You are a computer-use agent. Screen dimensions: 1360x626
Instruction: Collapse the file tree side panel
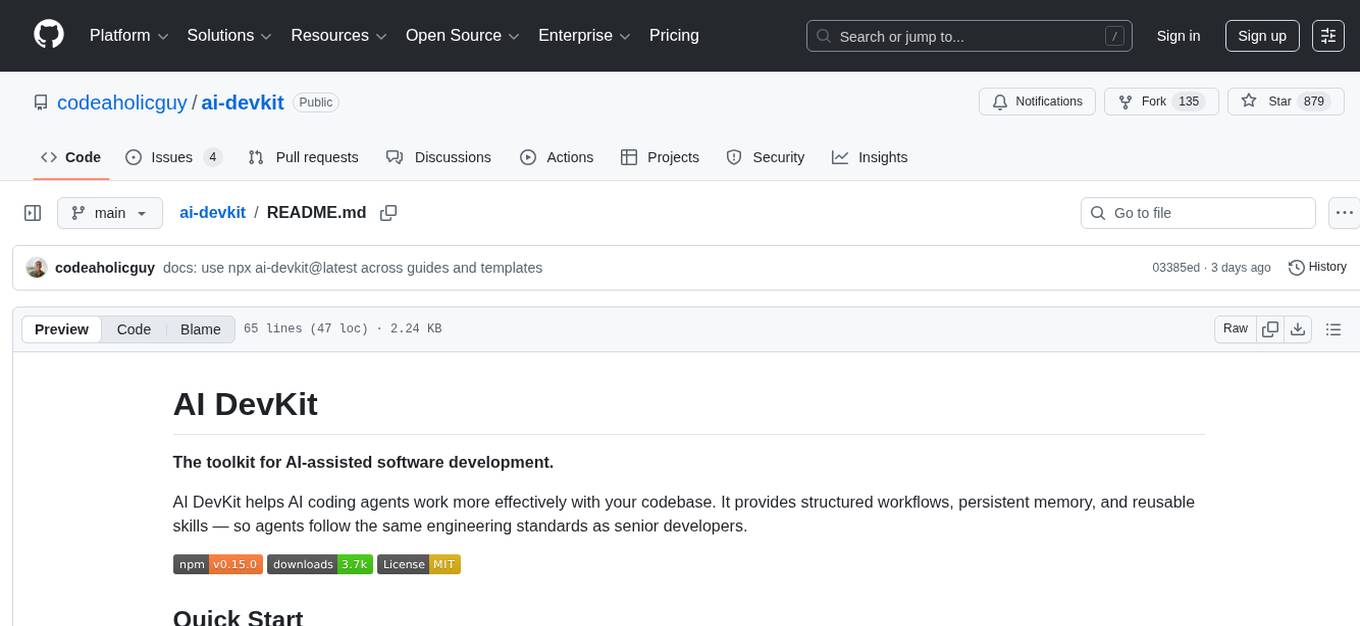click(x=33, y=213)
